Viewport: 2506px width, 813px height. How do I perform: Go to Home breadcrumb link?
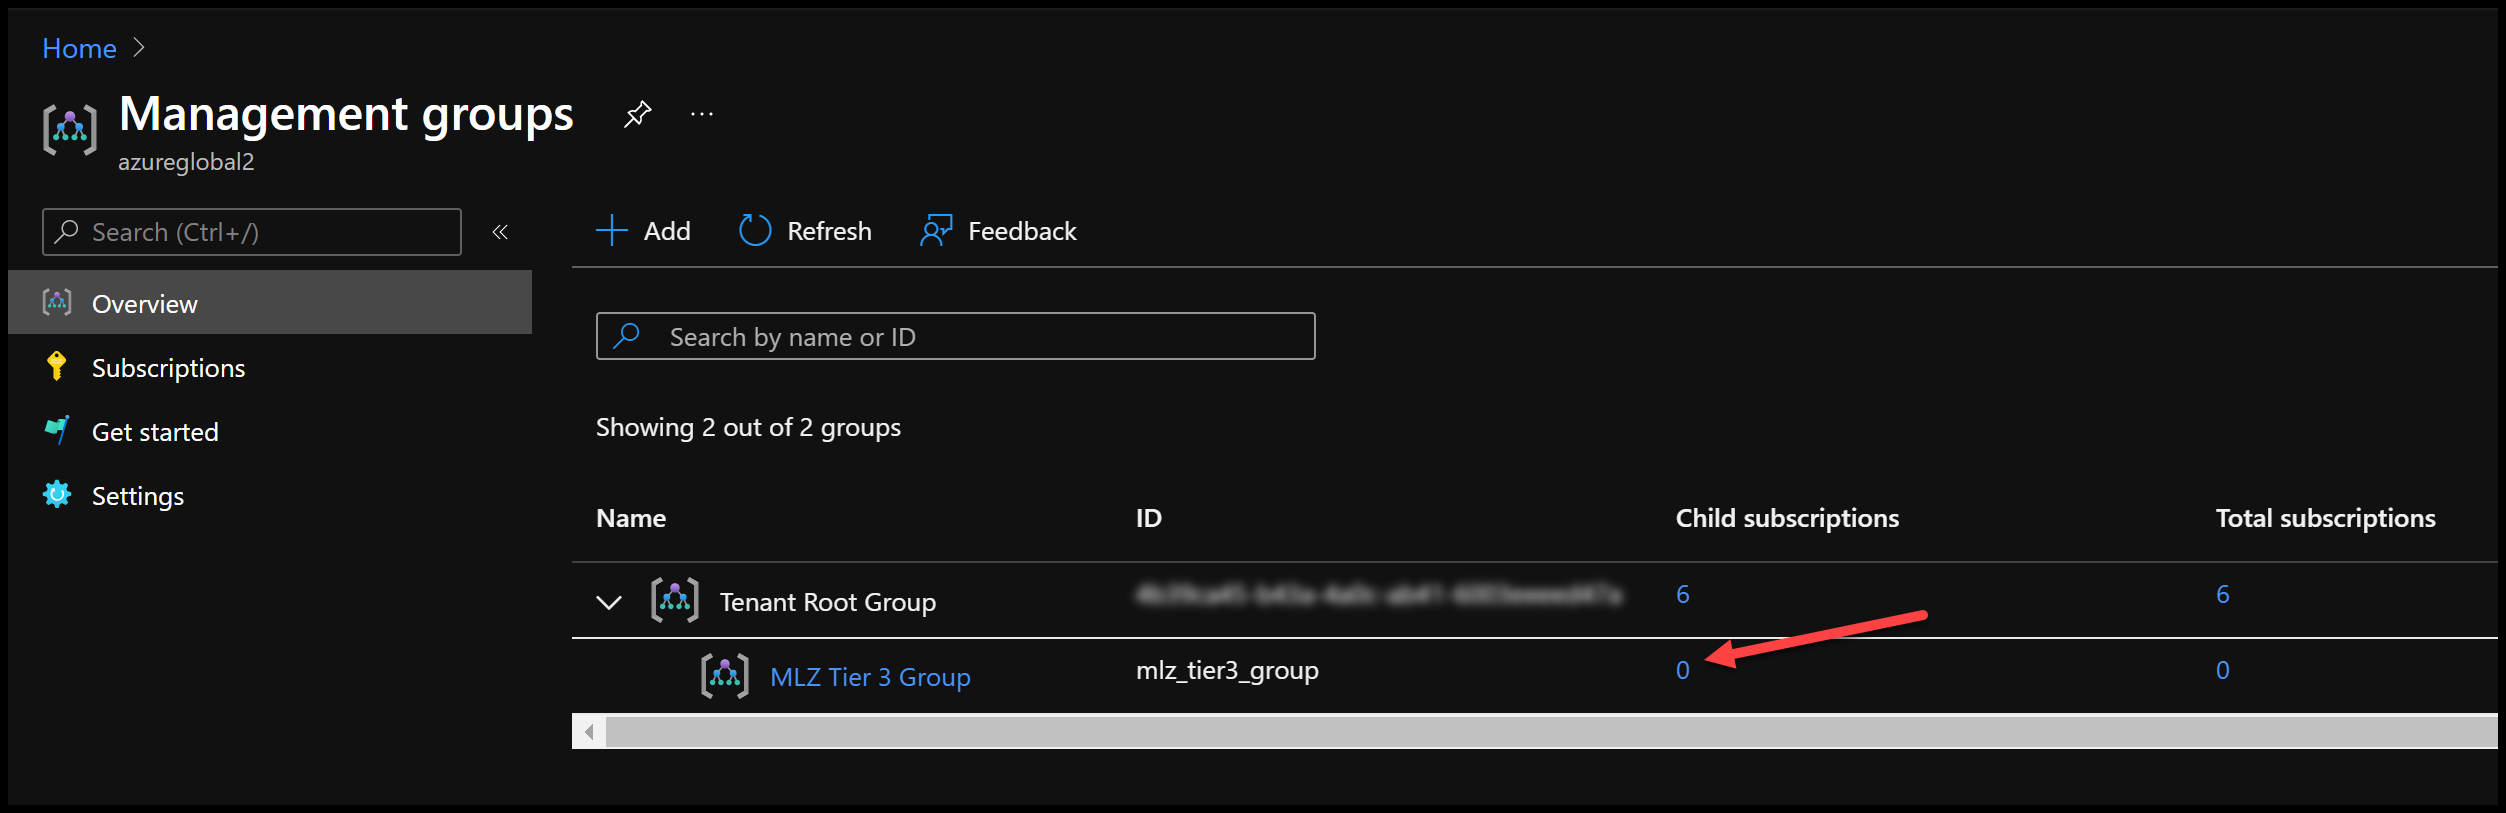click(x=79, y=48)
